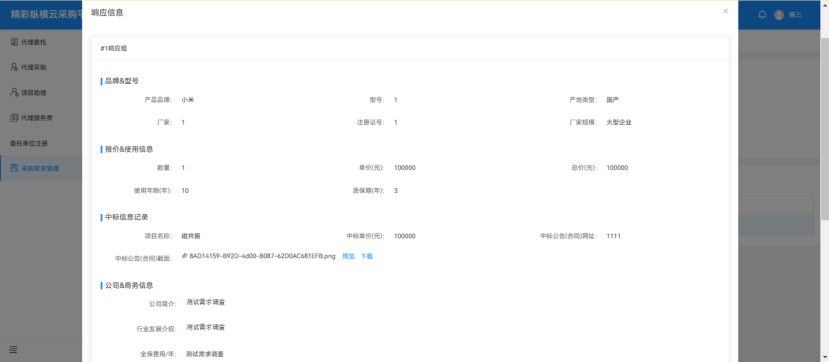This screenshot has width=829, height=362.
Task: Click the 代理采购 person icon in the sidebar
Action: 14,67
